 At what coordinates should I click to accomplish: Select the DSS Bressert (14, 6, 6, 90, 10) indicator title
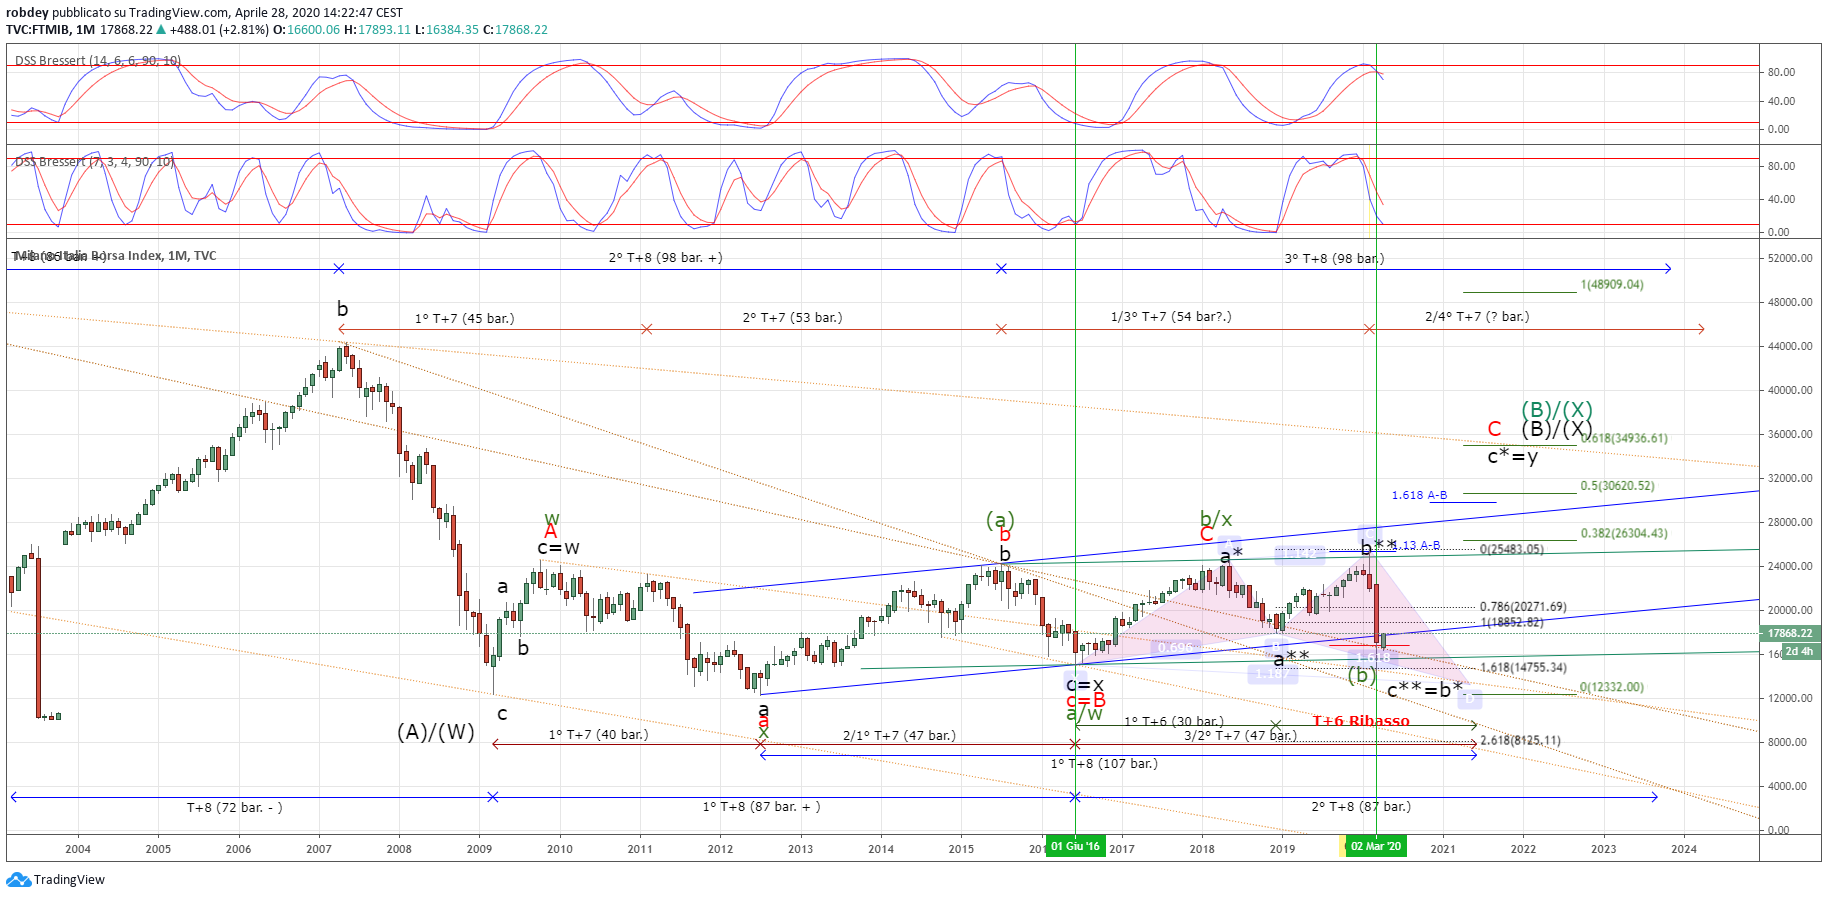coord(98,61)
